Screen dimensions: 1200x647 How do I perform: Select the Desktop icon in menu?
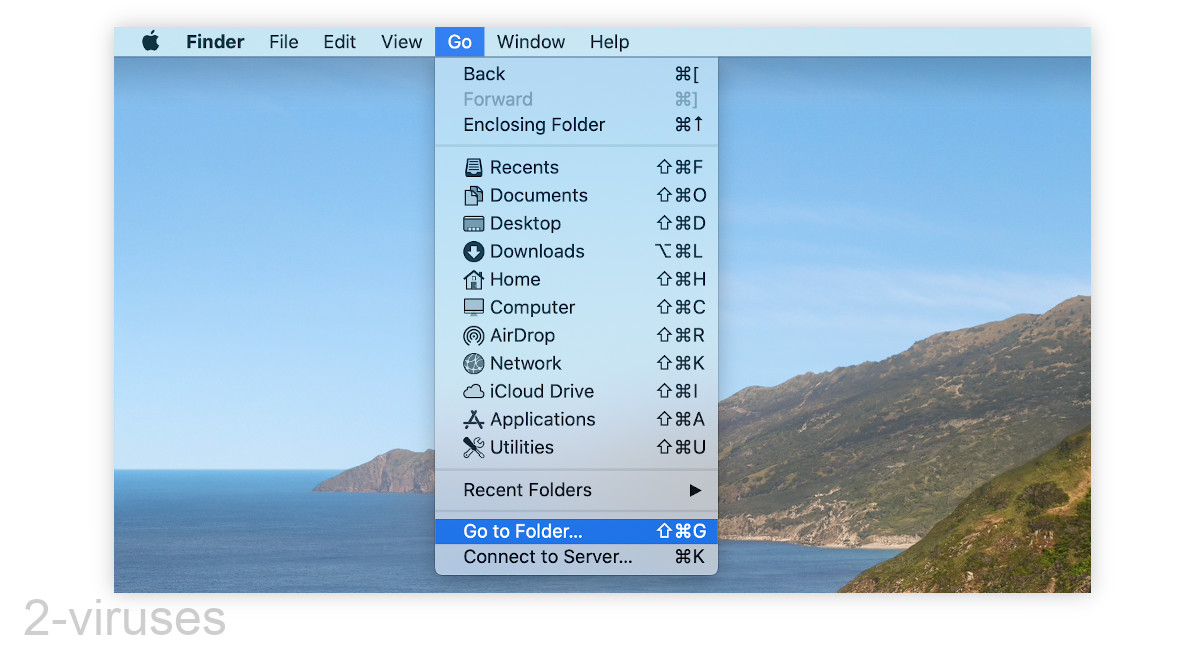(x=473, y=224)
